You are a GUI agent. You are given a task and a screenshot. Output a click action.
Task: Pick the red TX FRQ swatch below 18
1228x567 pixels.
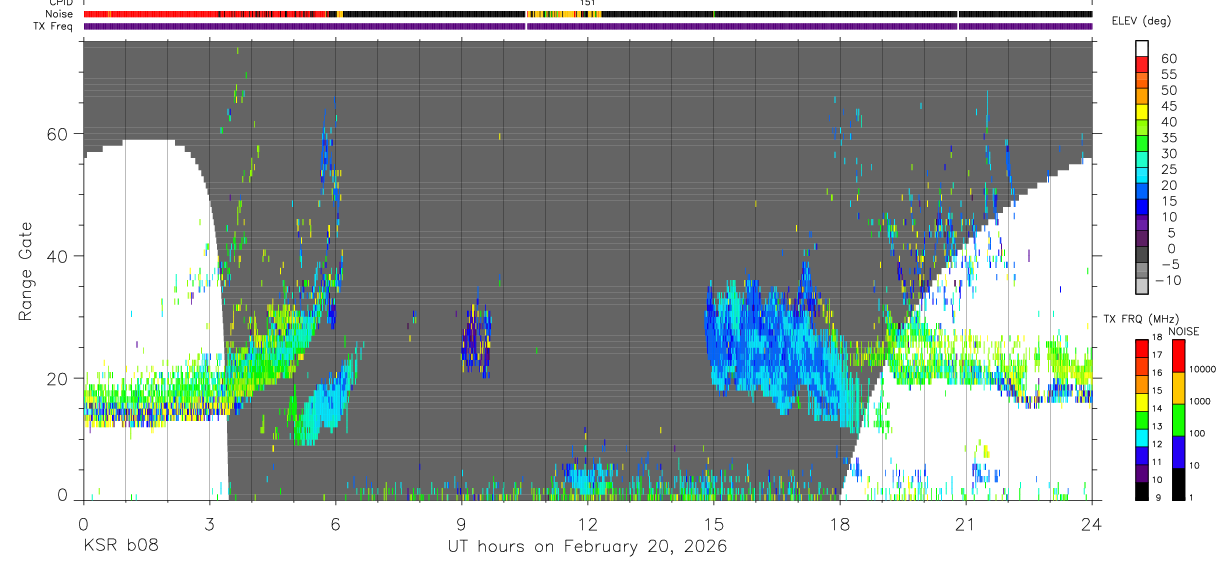tap(1142, 347)
